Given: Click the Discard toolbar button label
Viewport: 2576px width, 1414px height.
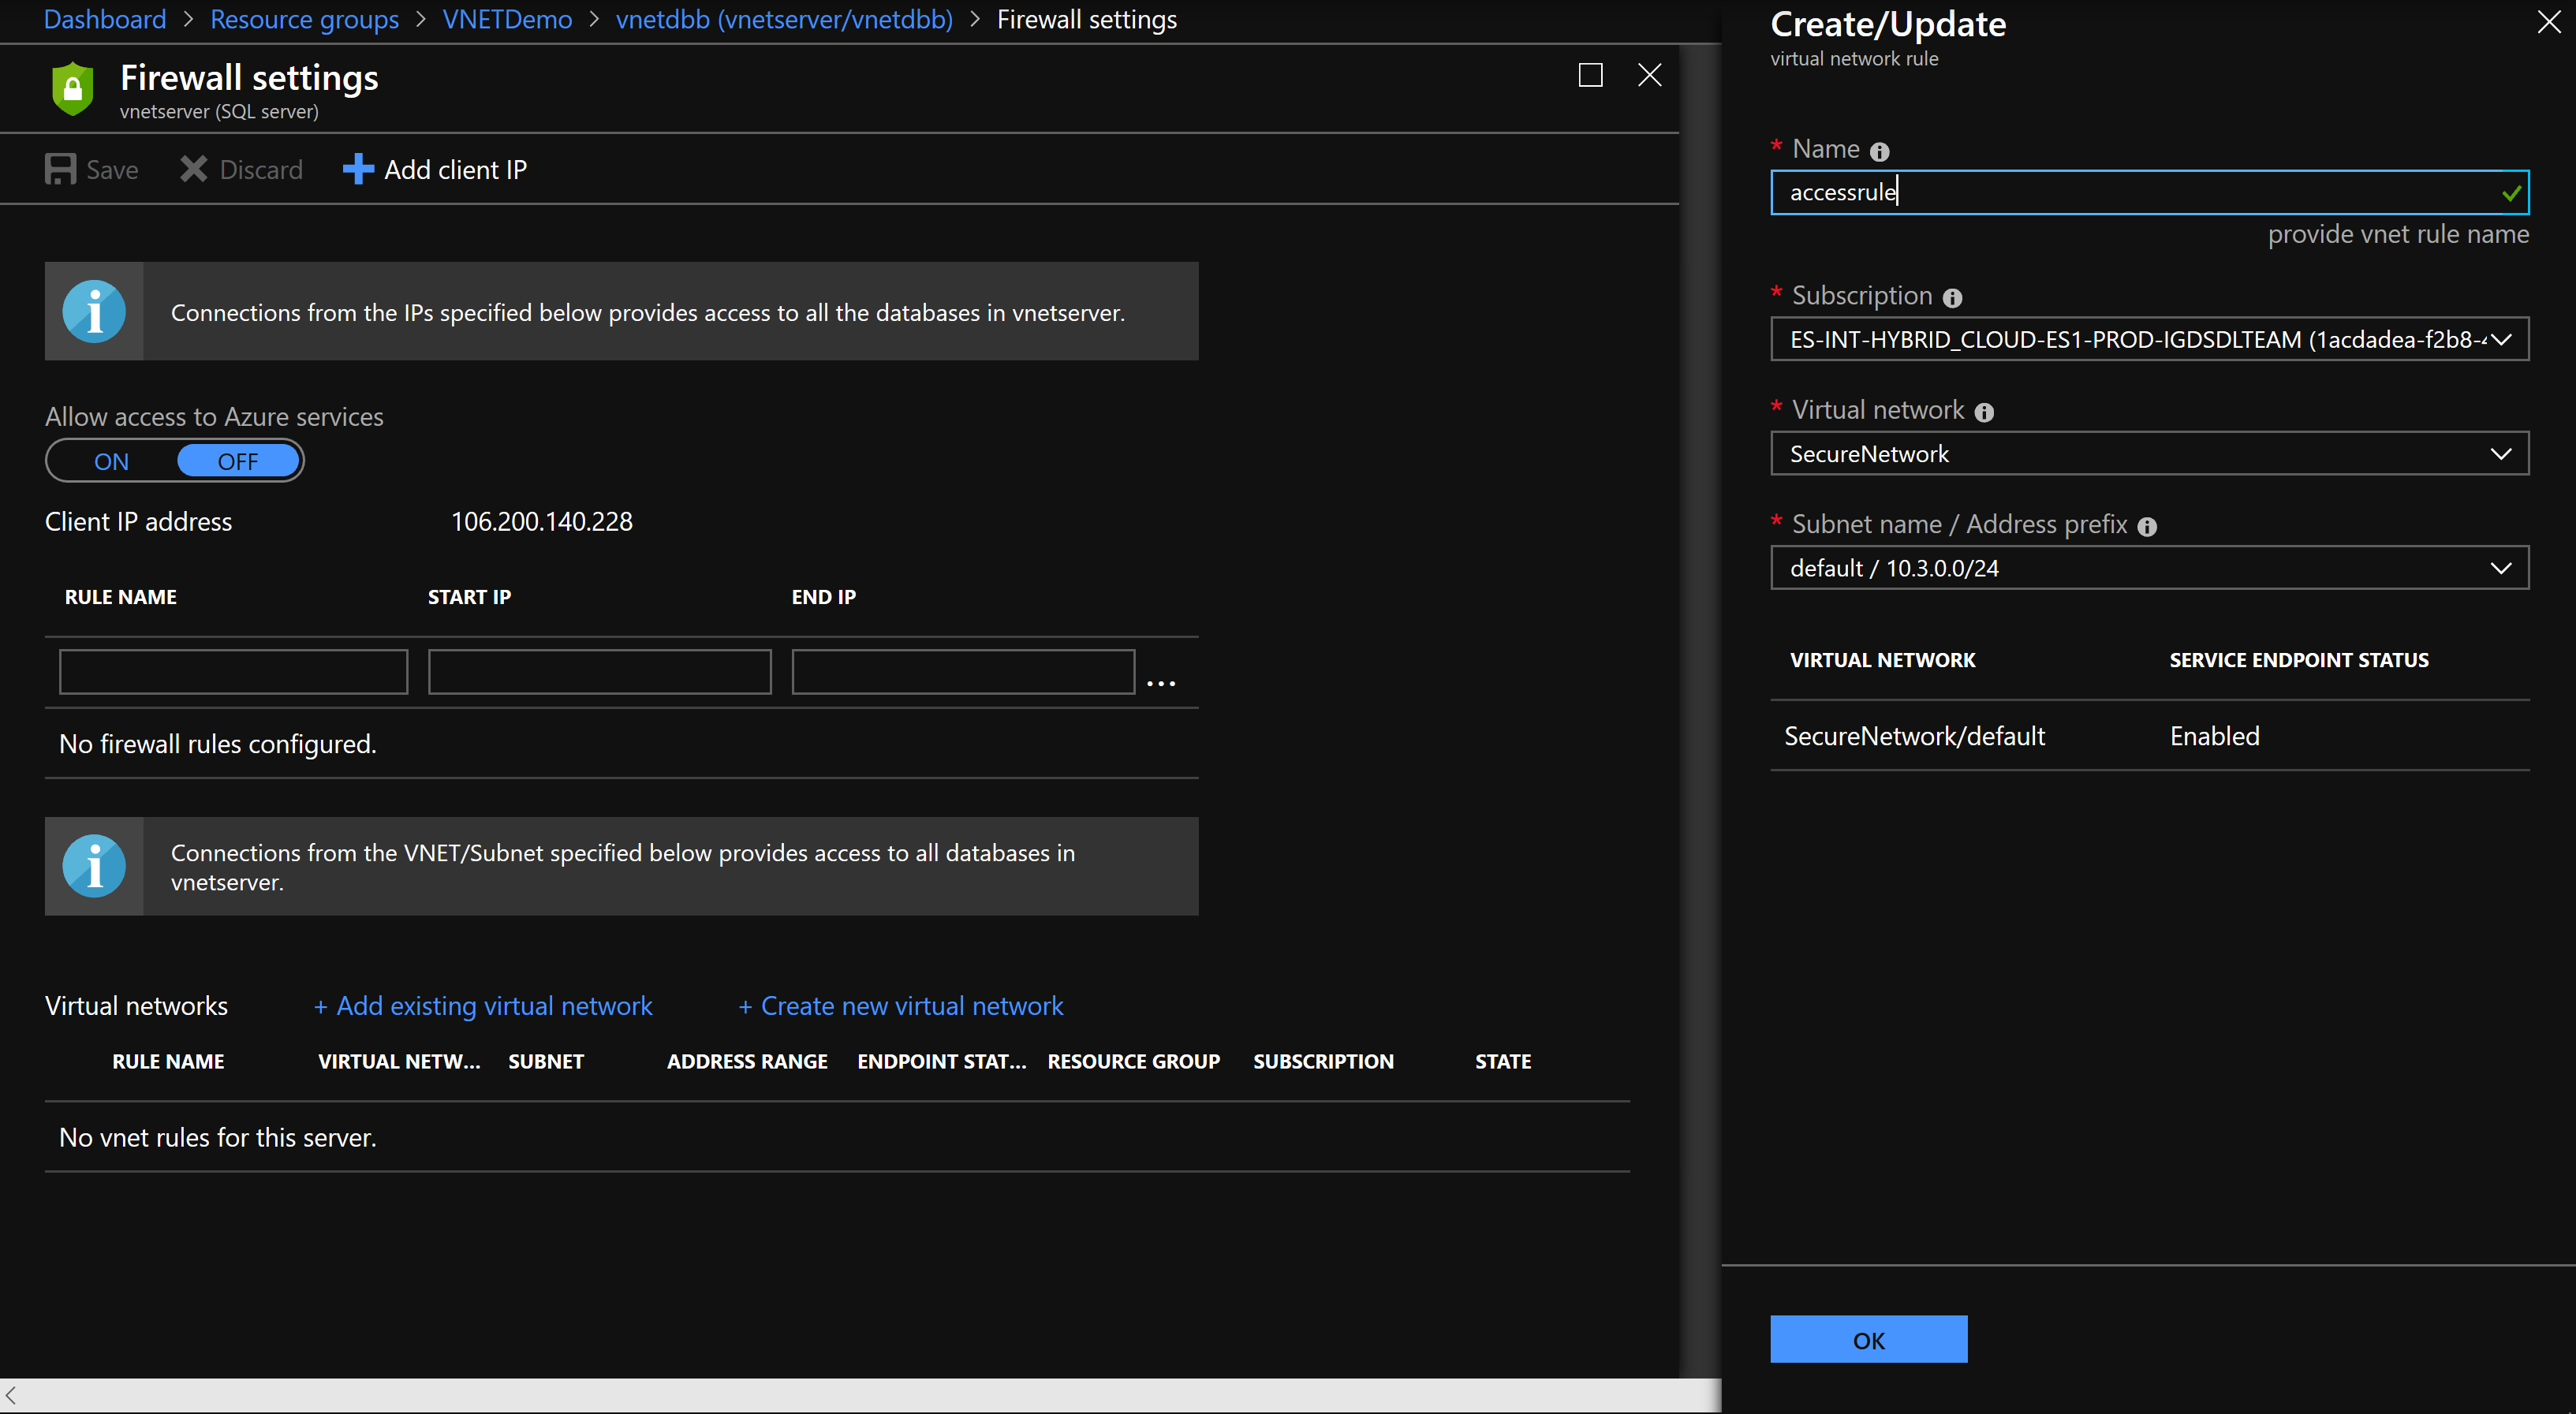Looking at the screenshot, I should tap(261, 170).
